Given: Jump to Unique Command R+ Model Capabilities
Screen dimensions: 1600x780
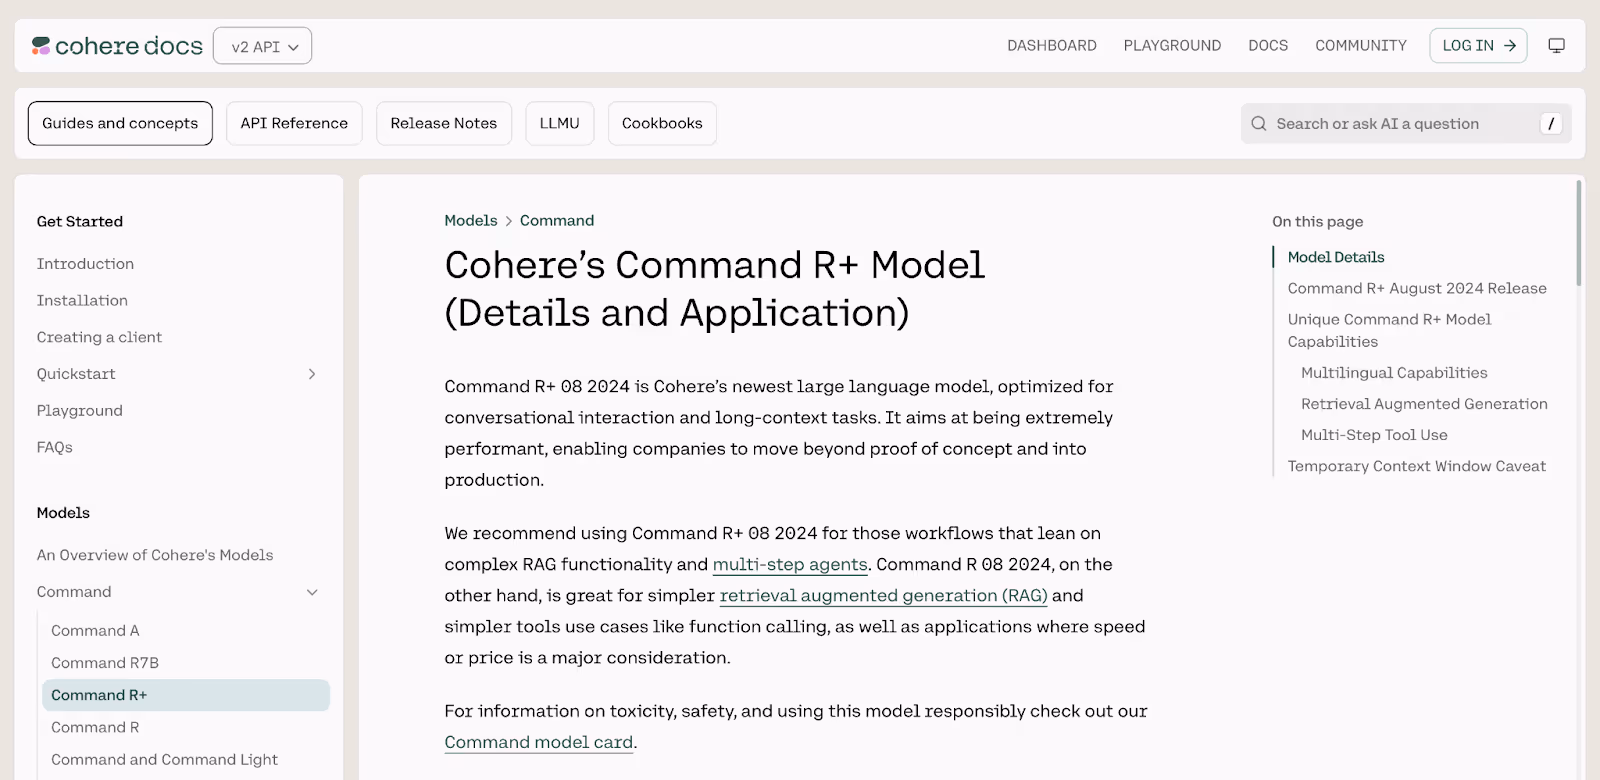Looking at the screenshot, I should (x=1389, y=331).
